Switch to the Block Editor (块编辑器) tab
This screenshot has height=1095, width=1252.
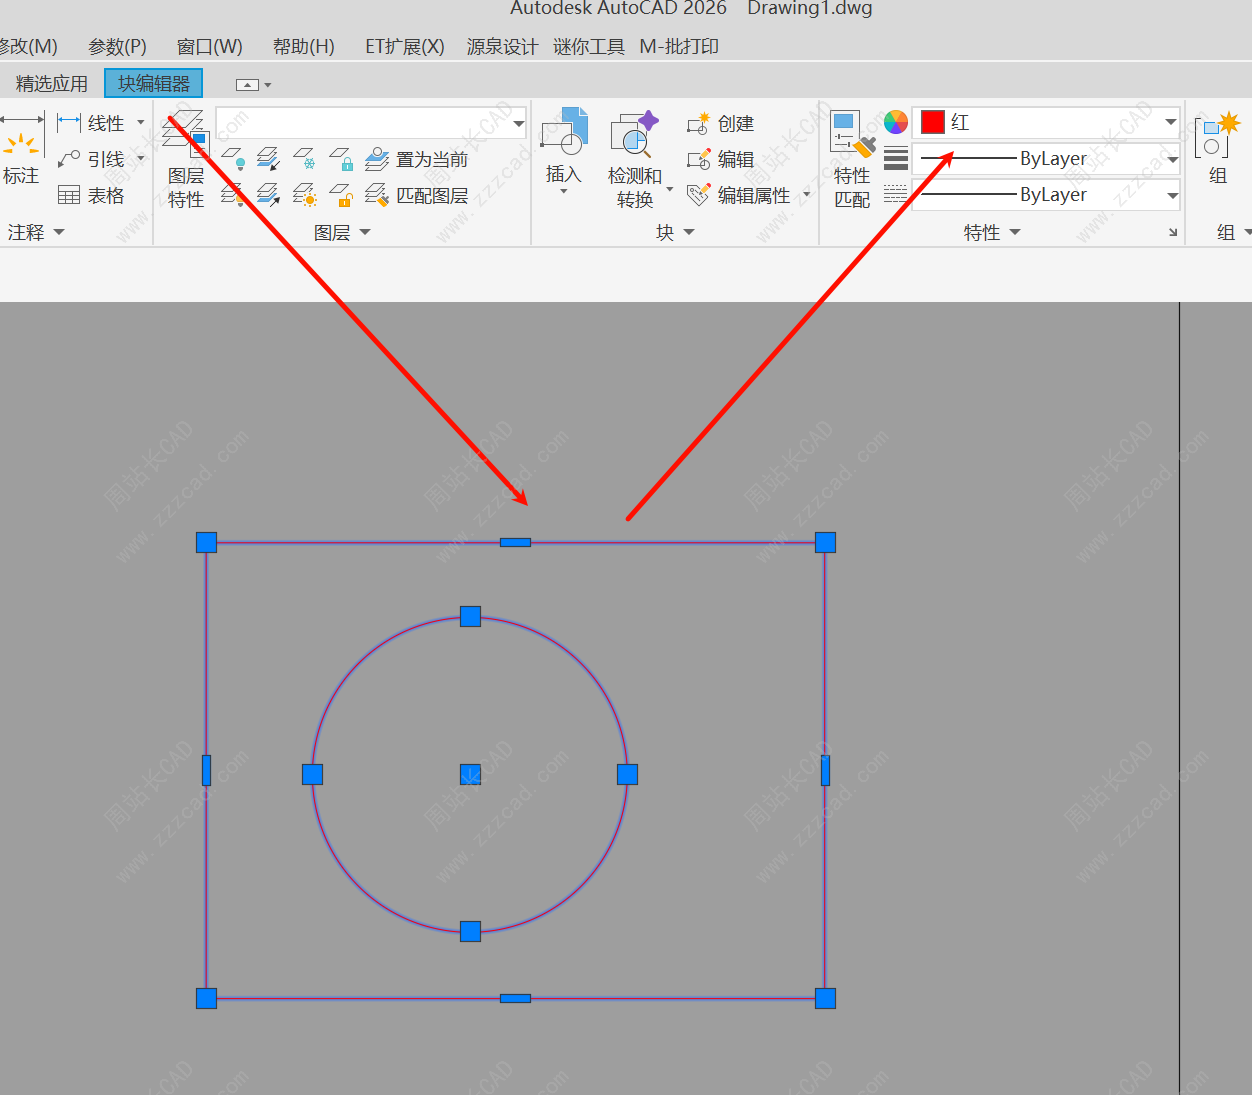(153, 84)
